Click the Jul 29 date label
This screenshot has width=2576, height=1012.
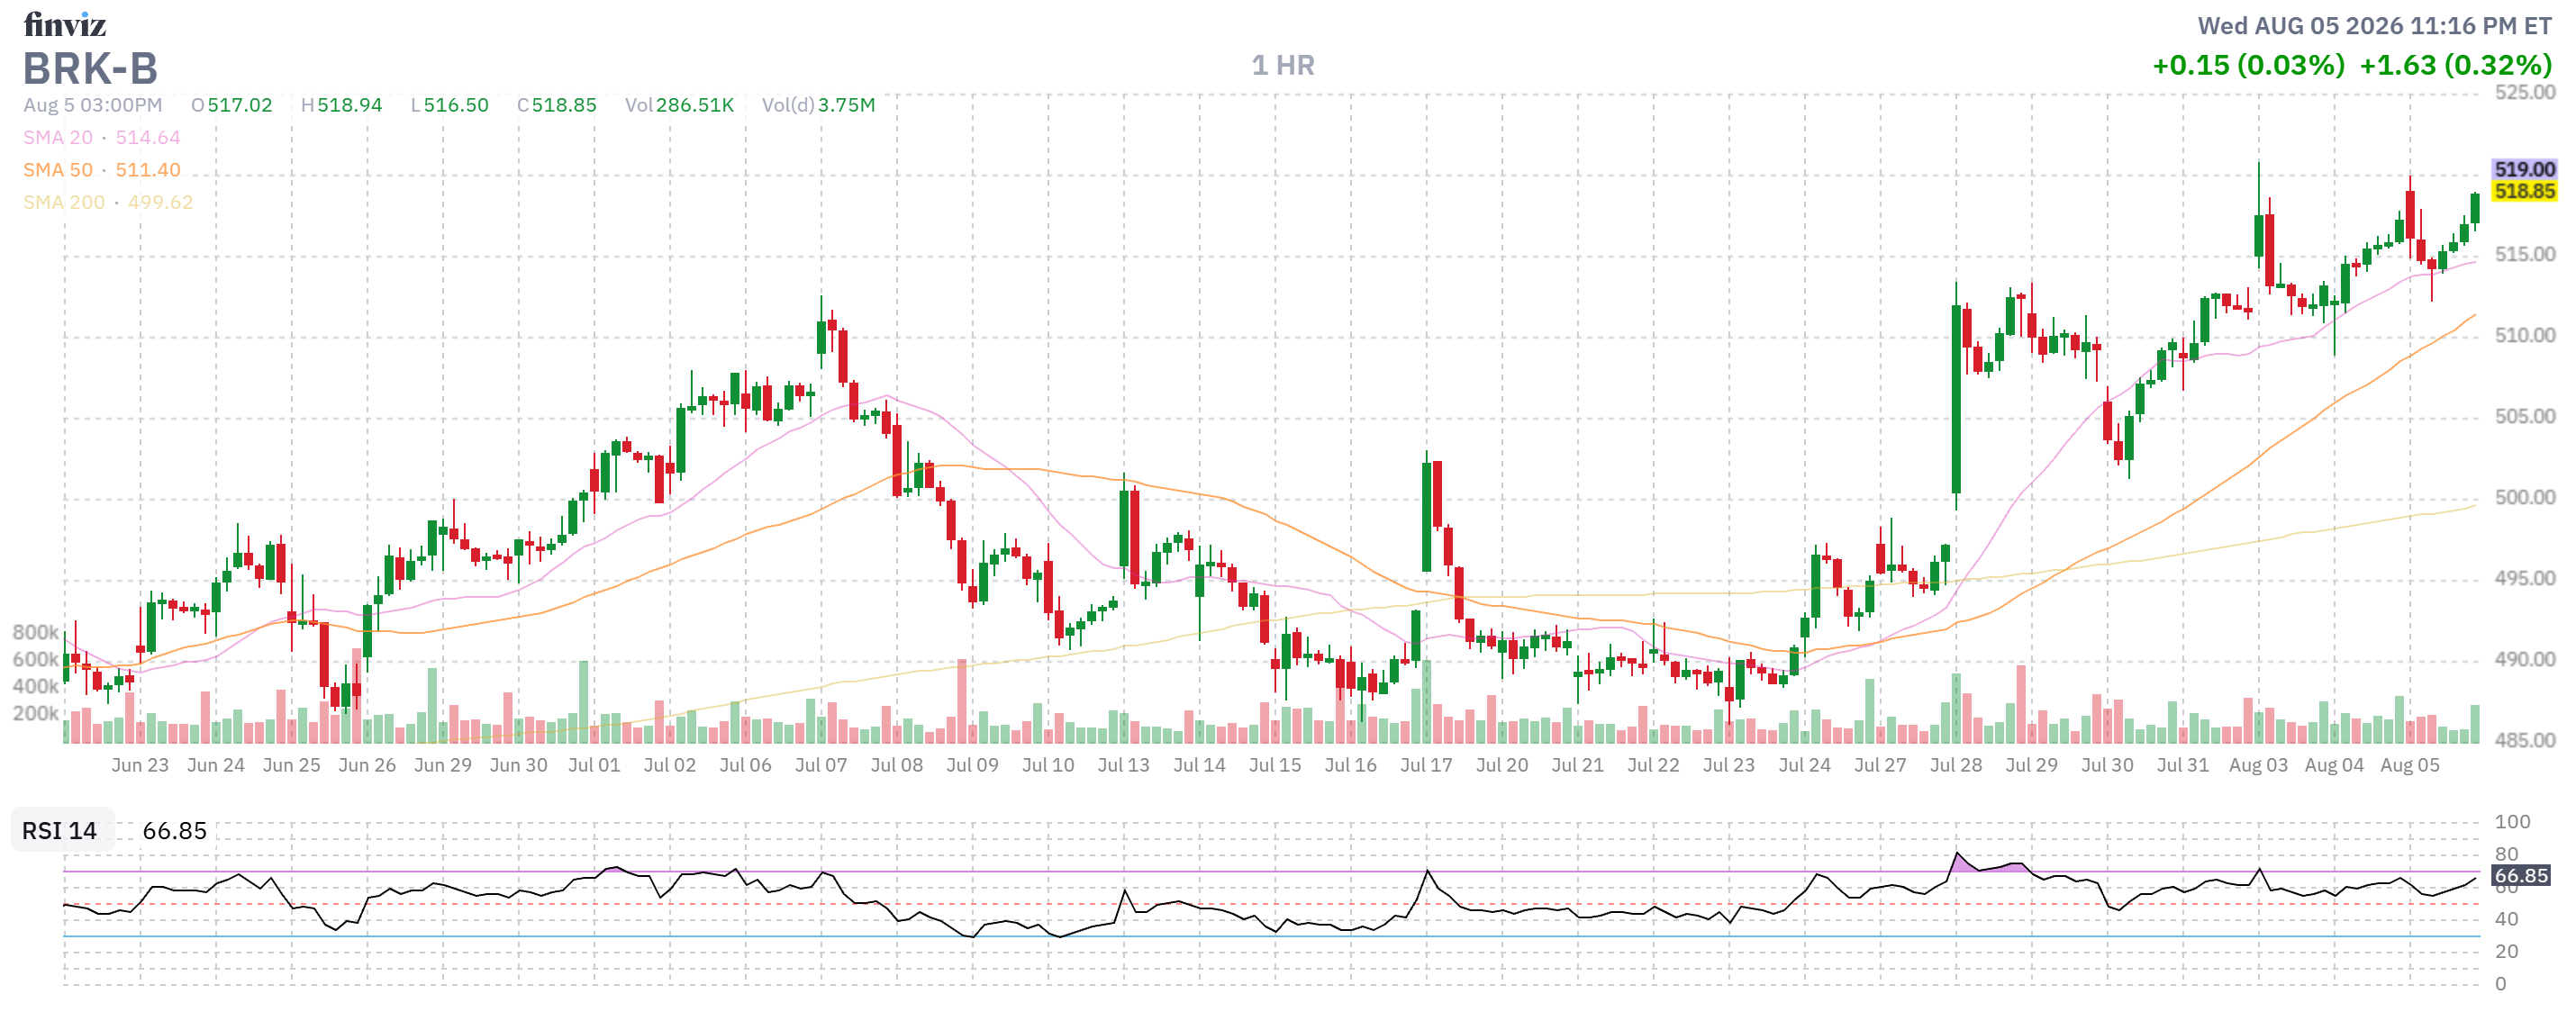(2031, 766)
